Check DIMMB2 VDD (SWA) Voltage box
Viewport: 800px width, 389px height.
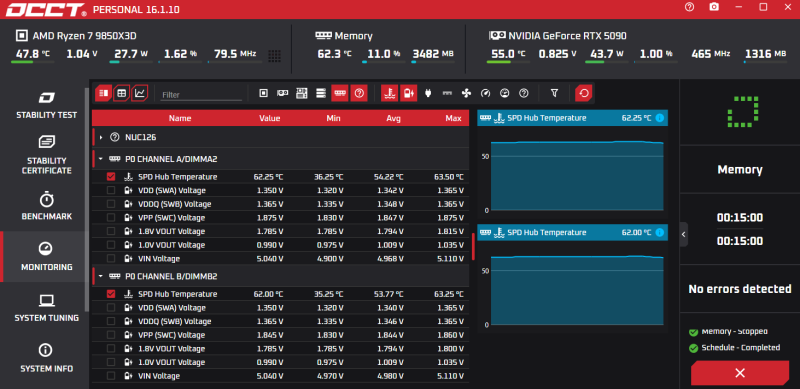click(111, 308)
